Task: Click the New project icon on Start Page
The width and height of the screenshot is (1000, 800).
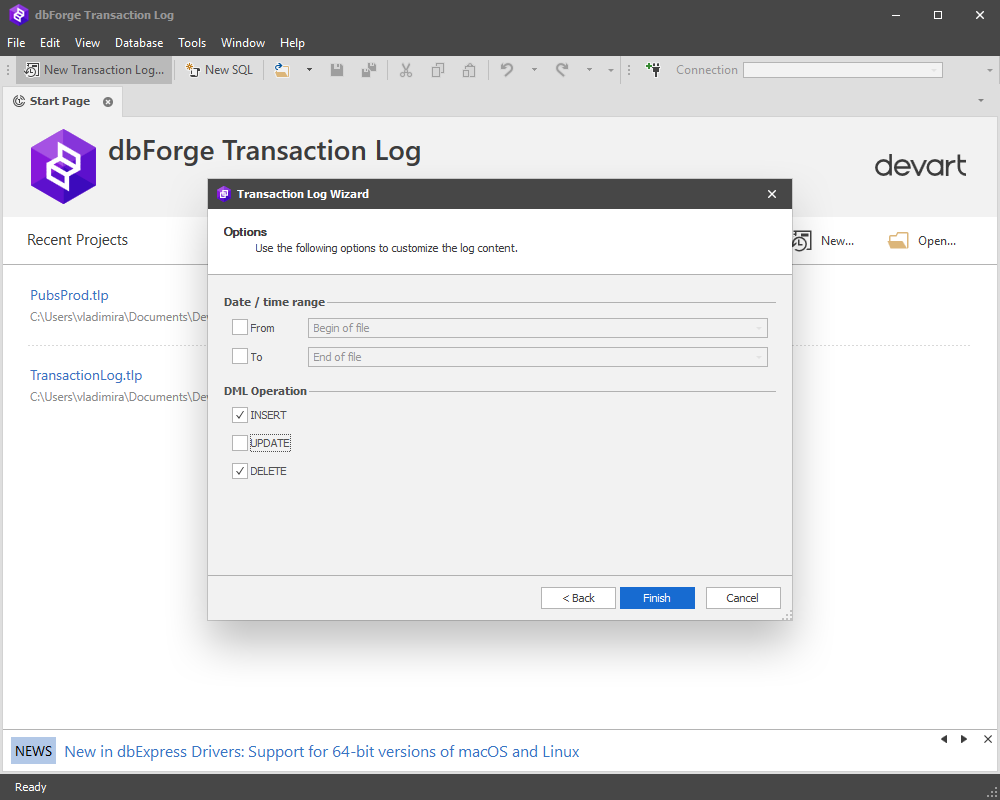Action: [x=802, y=241]
